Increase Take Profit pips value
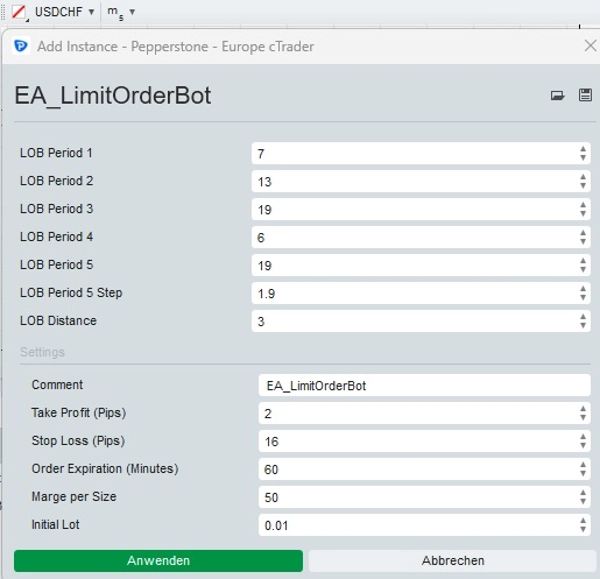 [583, 409]
